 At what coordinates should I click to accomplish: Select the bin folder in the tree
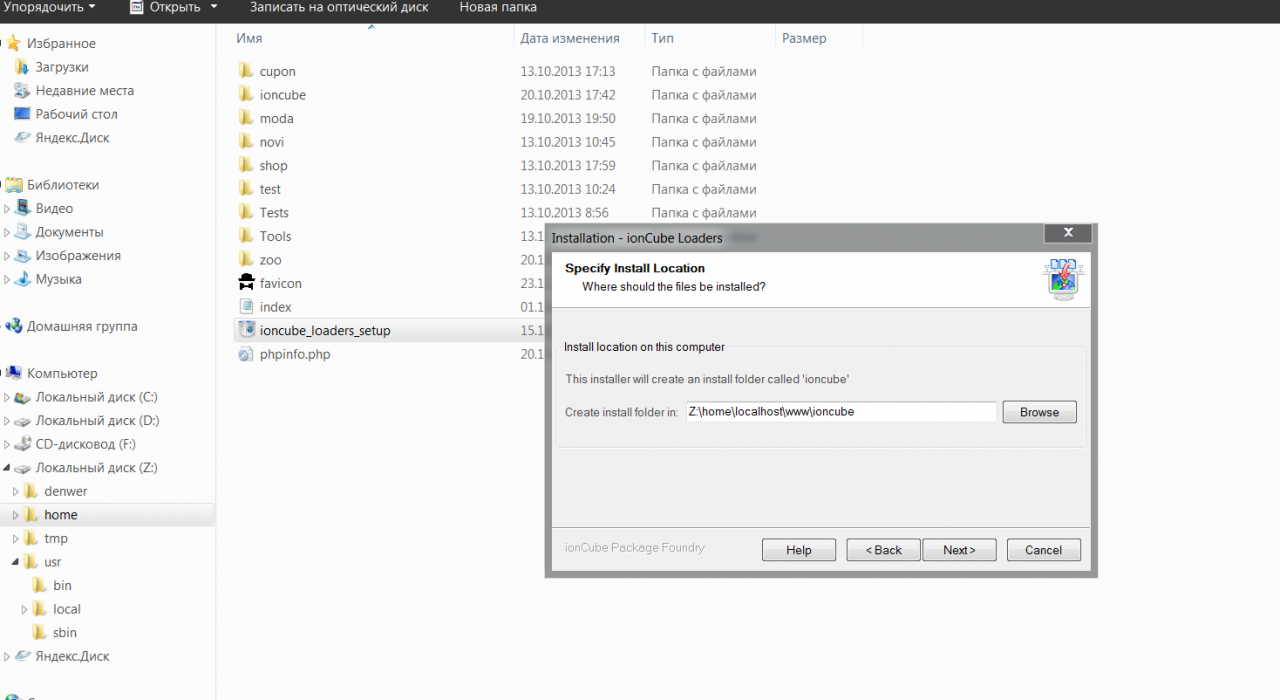62,585
